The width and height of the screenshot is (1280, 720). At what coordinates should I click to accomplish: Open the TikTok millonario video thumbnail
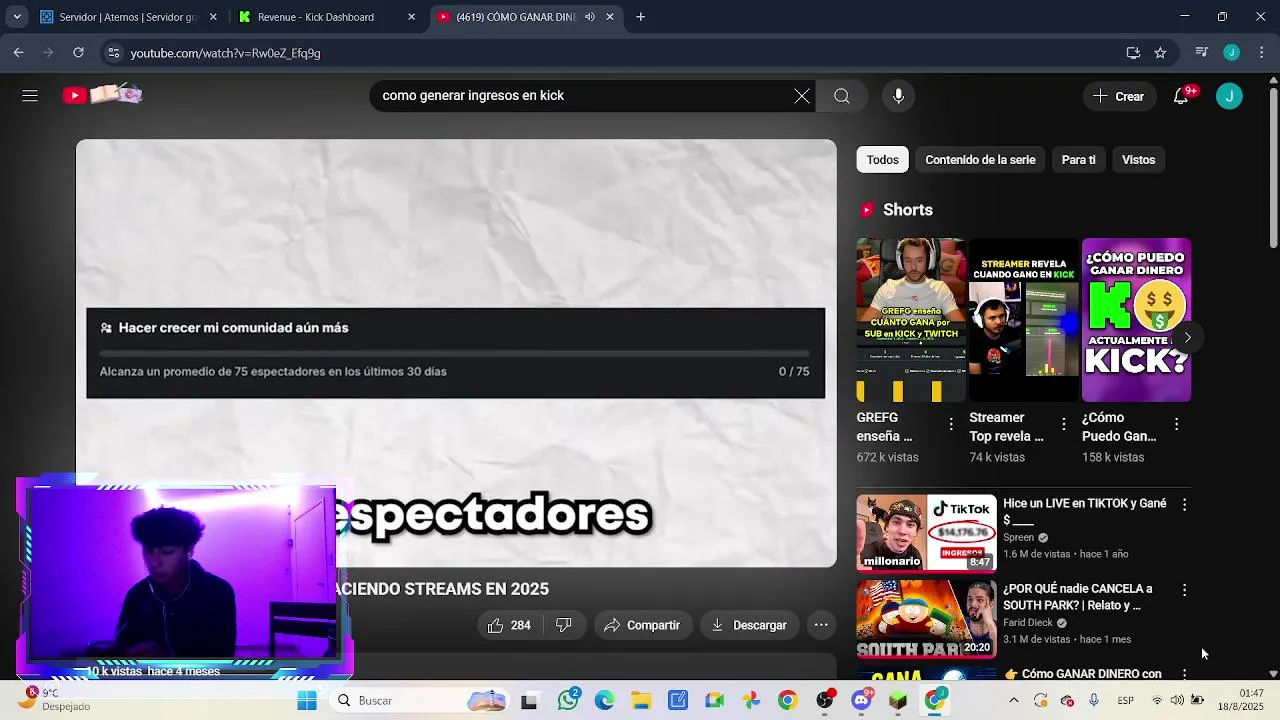pos(926,532)
